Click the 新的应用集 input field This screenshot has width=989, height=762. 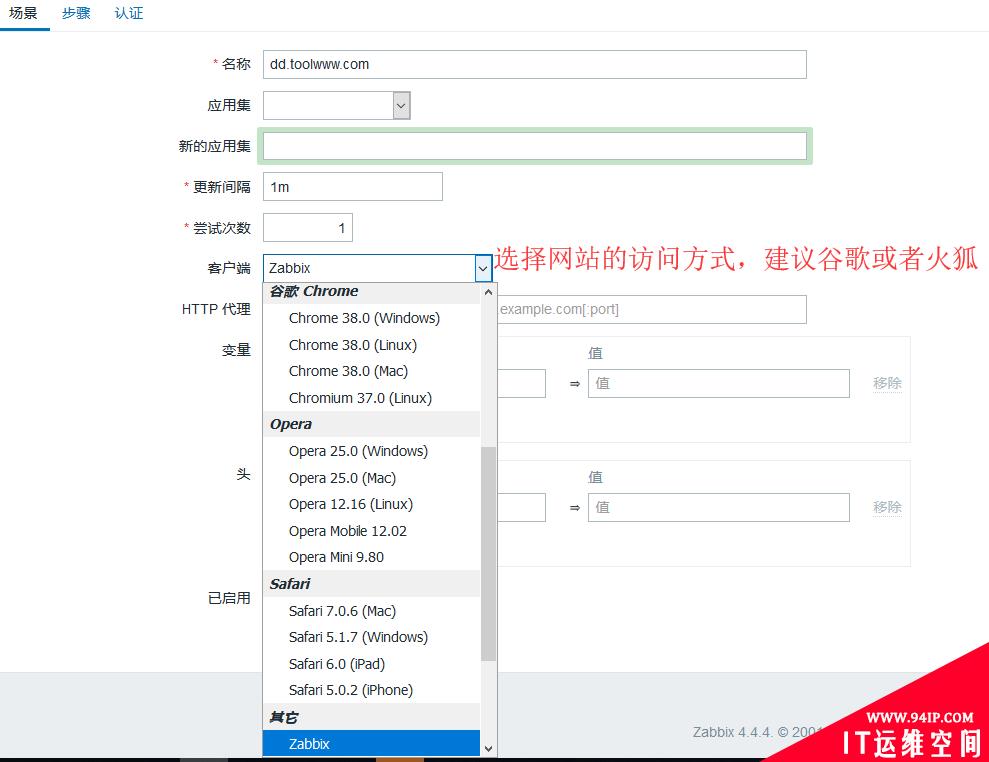(x=534, y=146)
